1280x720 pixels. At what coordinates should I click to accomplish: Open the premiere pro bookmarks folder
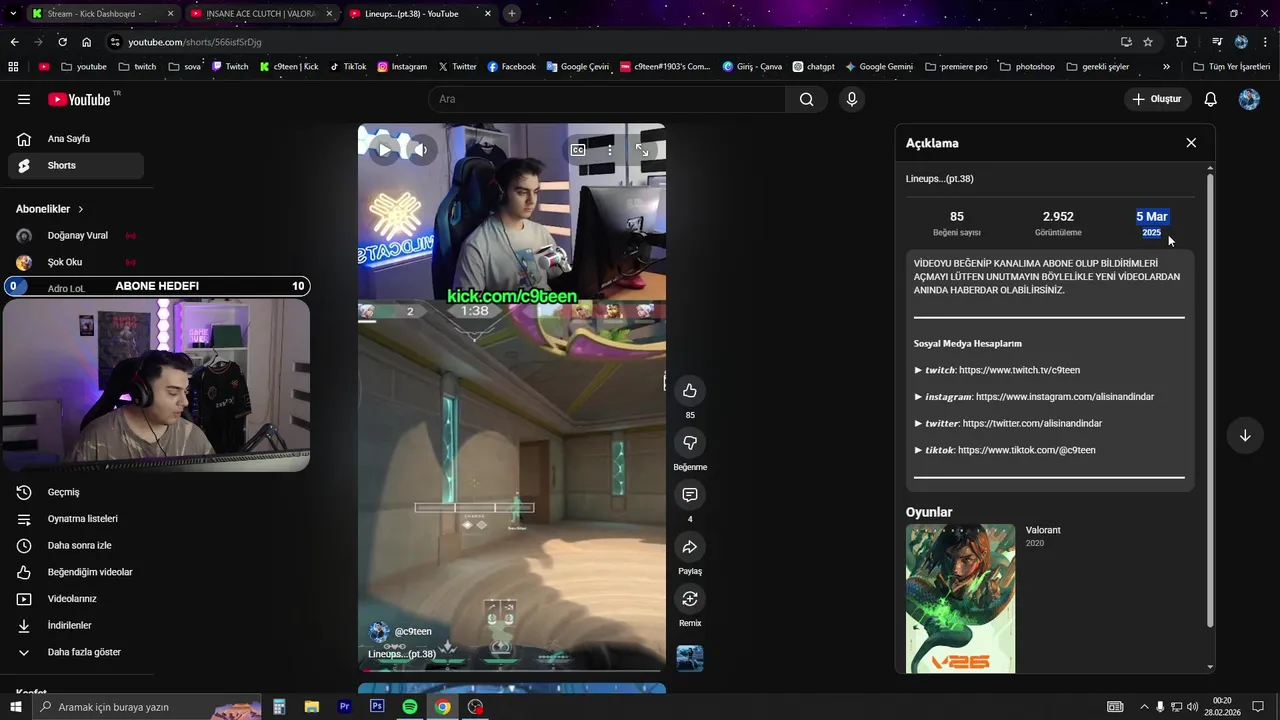(956, 67)
